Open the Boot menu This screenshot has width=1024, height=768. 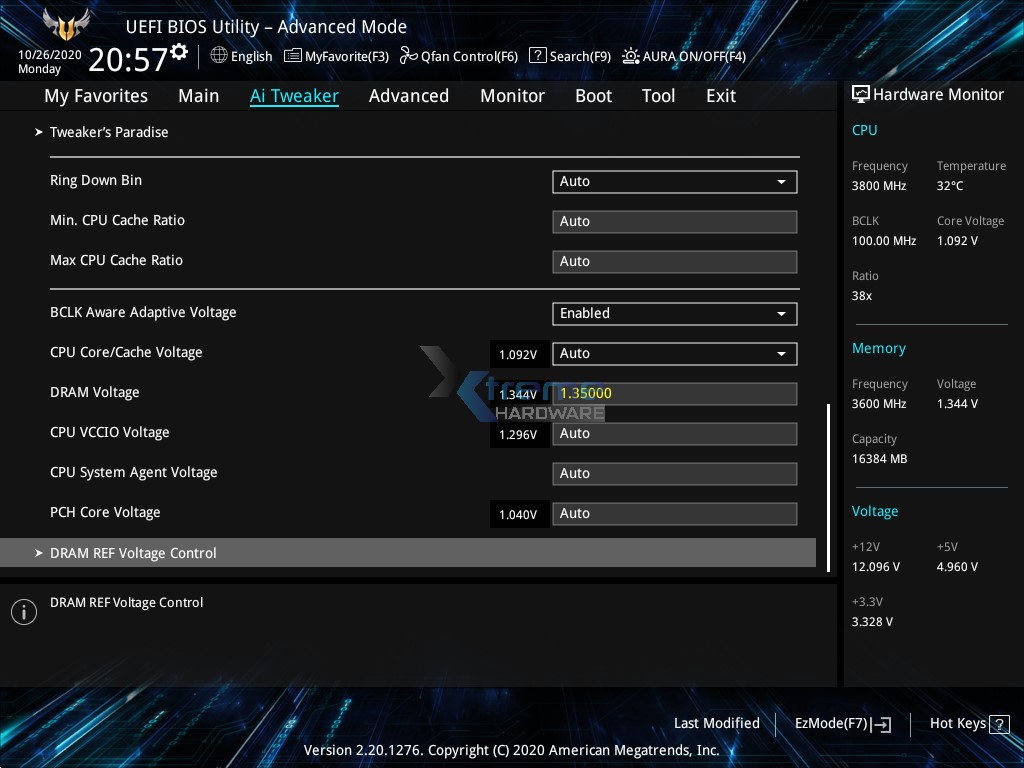coord(593,95)
